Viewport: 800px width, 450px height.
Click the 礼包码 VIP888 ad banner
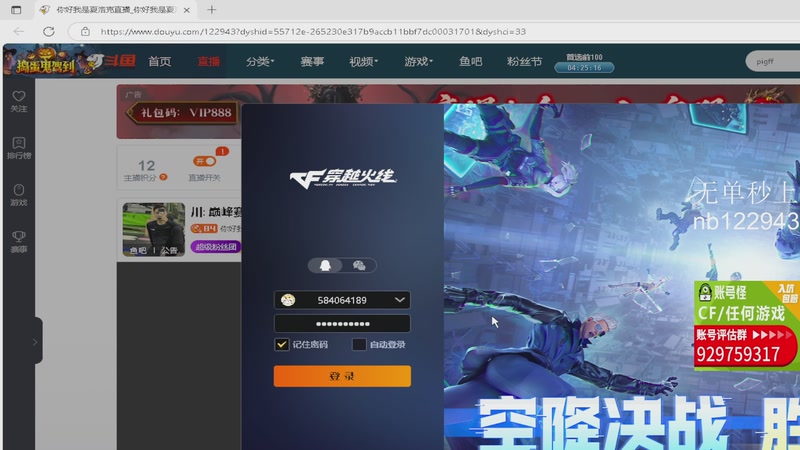[182, 112]
